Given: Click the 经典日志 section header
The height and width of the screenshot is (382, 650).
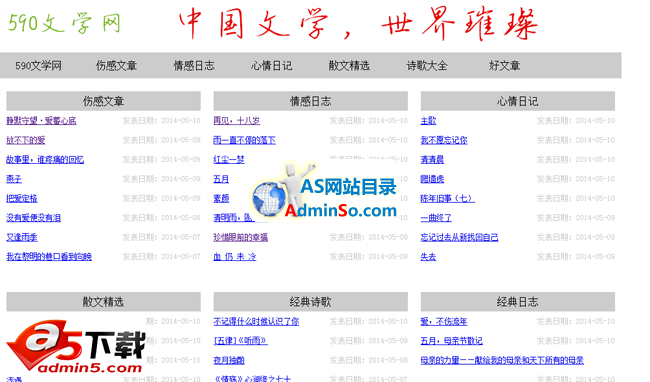Looking at the screenshot, I should (518, 302).
